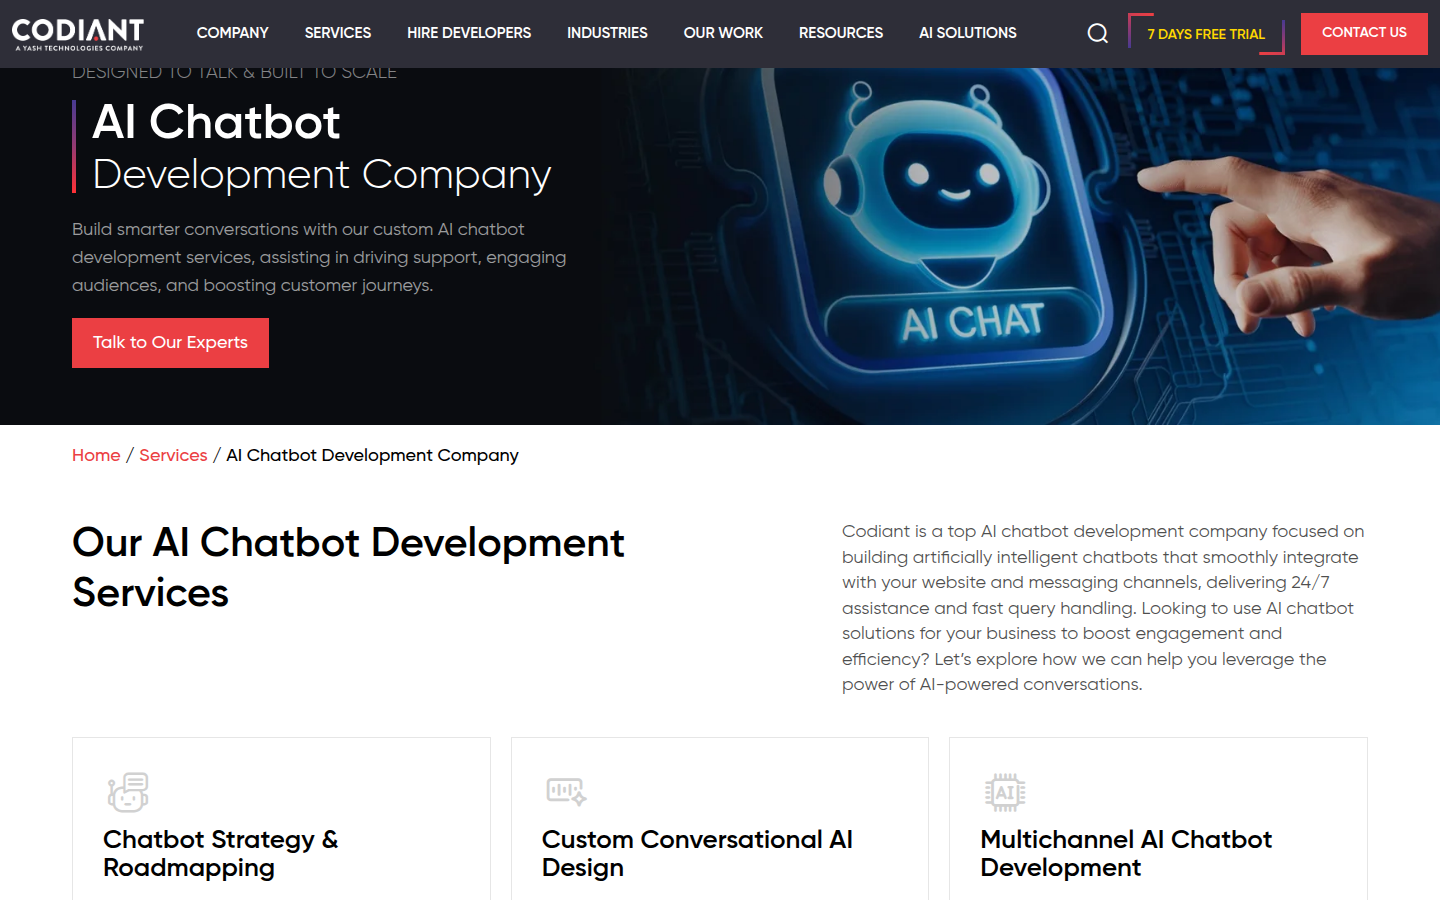Click the Multichannel AI chip icon

(1005, 792)
